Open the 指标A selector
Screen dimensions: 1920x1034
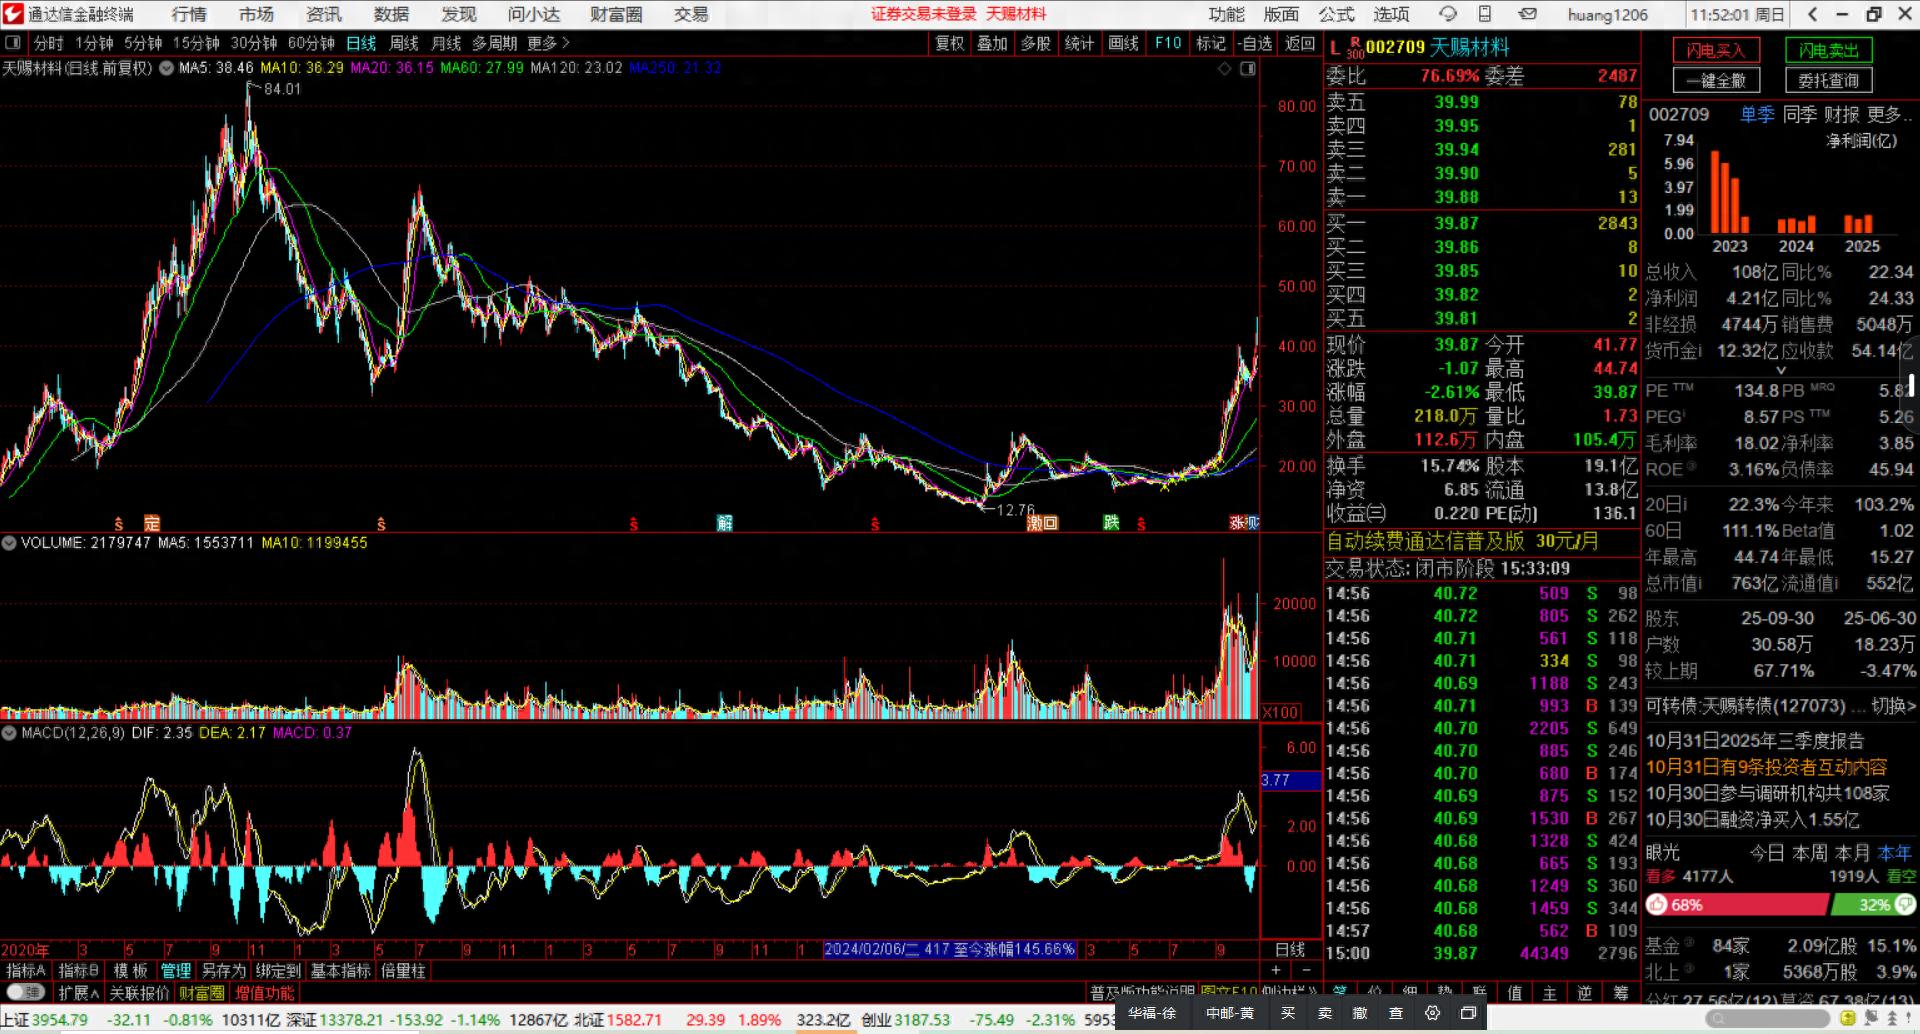tap(26, 970)
